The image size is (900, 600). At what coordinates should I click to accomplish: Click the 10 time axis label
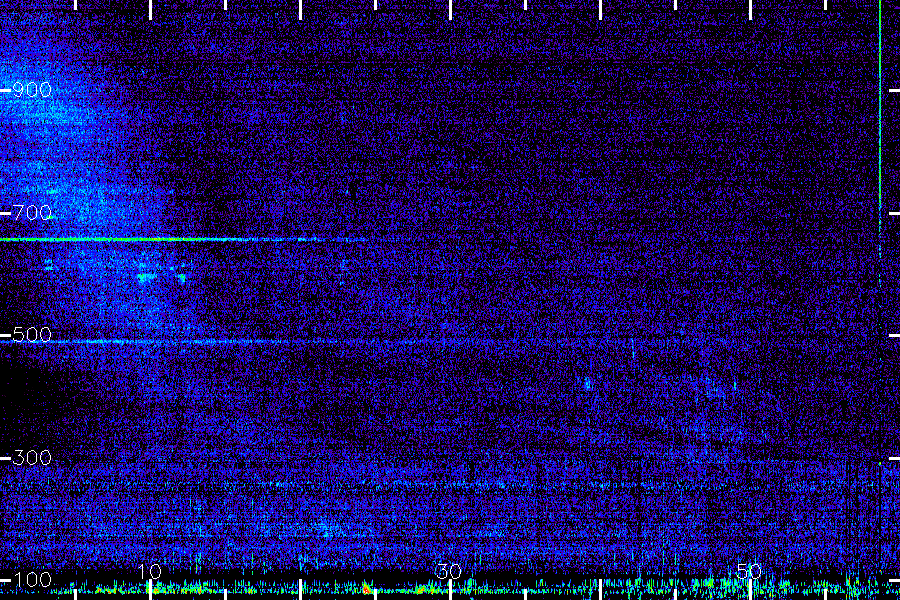tap(150, 571)
